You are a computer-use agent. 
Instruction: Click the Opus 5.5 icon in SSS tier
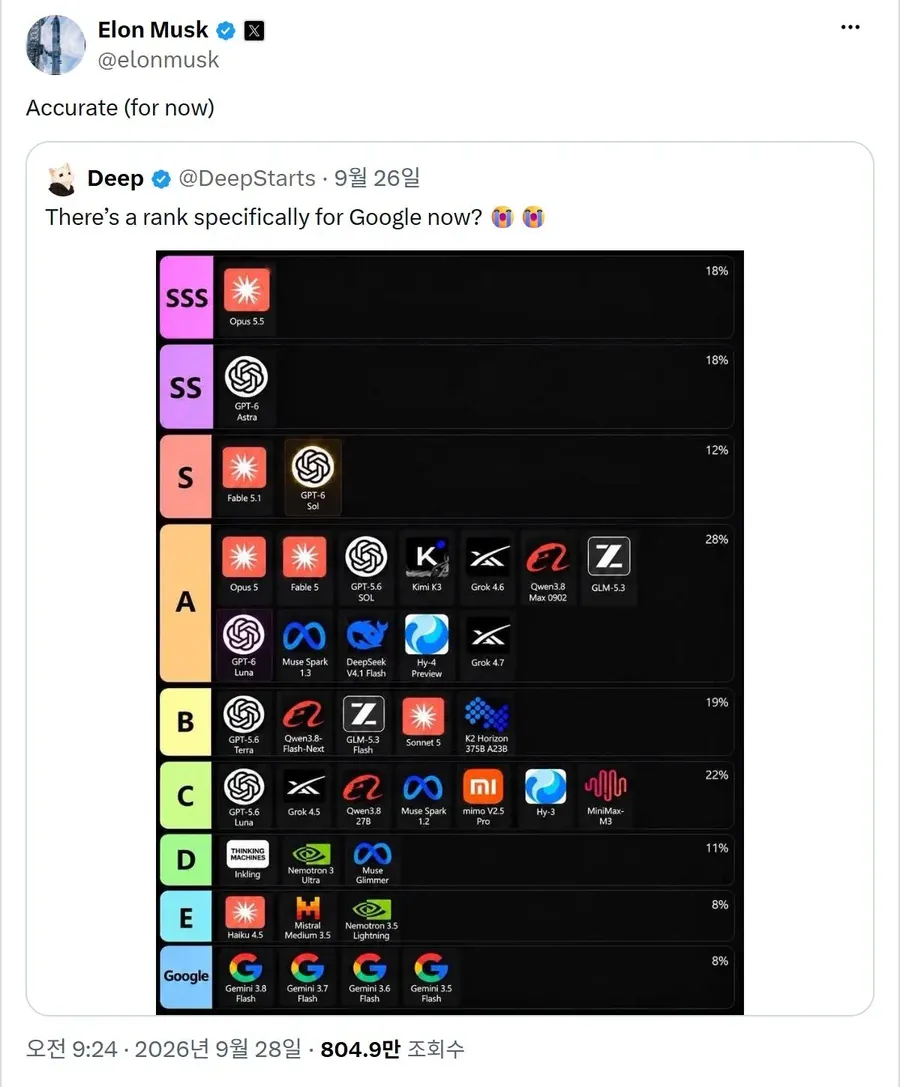246,289
